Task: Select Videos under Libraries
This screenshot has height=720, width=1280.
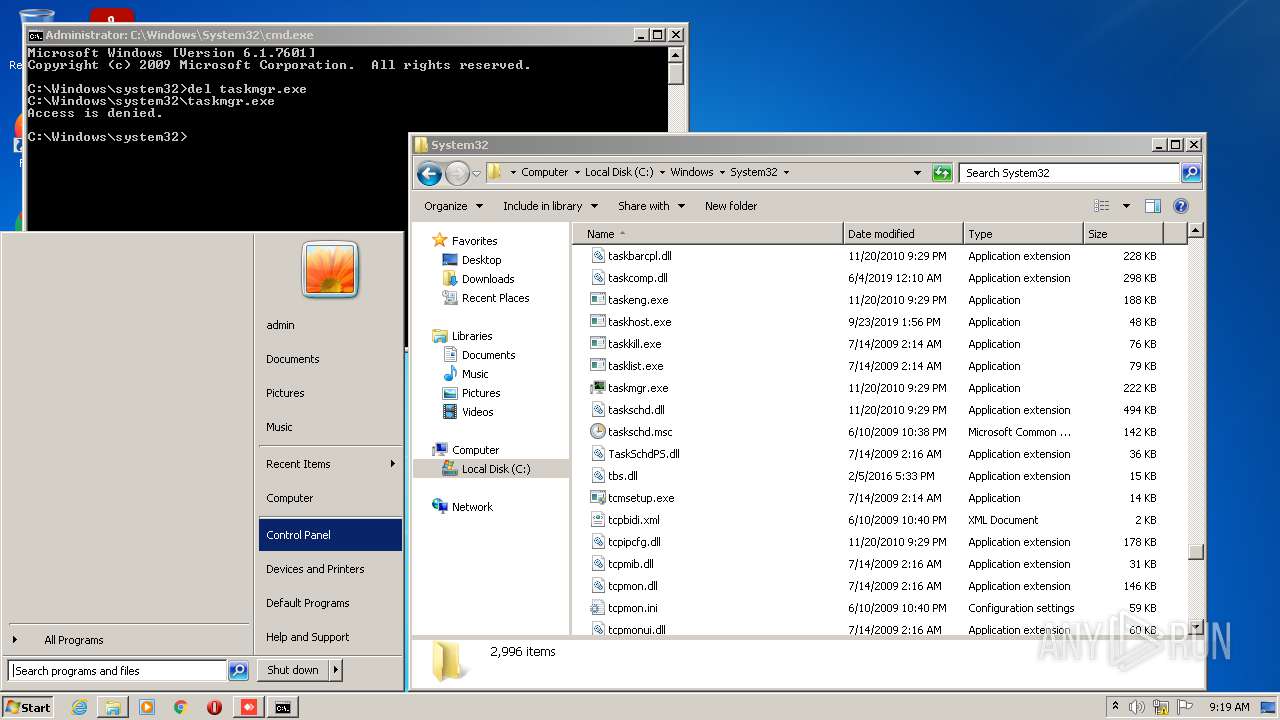Action: point(477,412)
